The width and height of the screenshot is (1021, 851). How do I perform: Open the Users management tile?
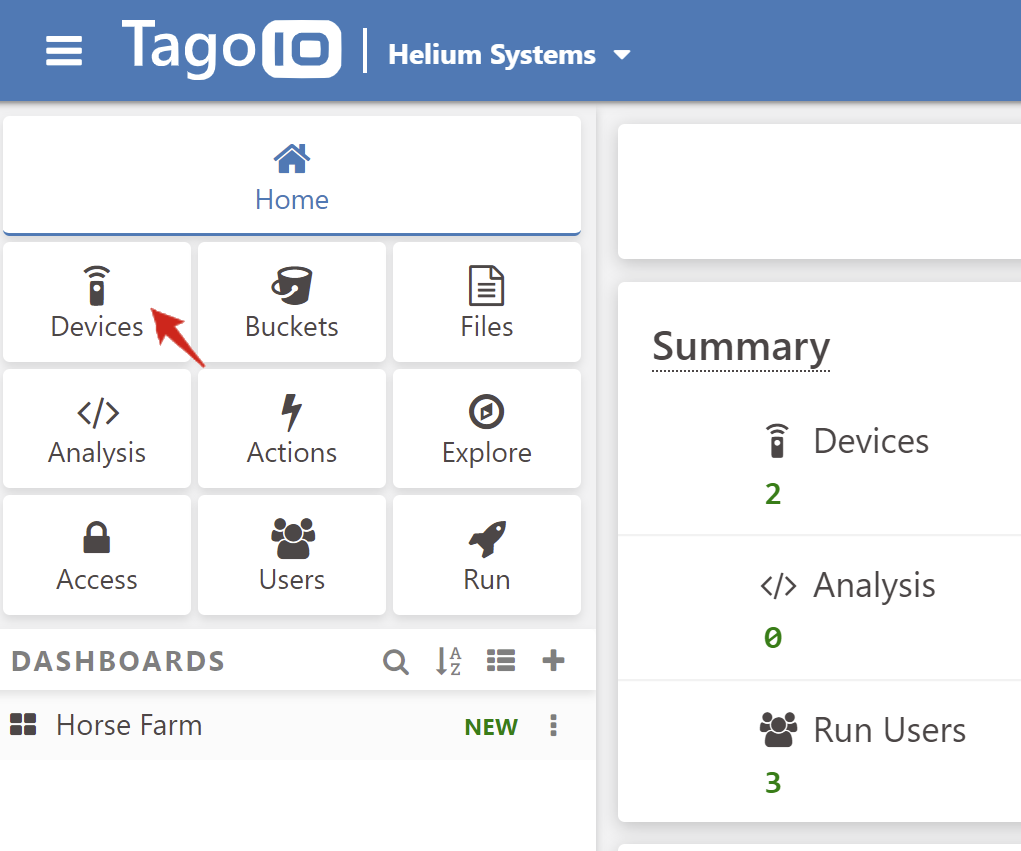point(292,555)
